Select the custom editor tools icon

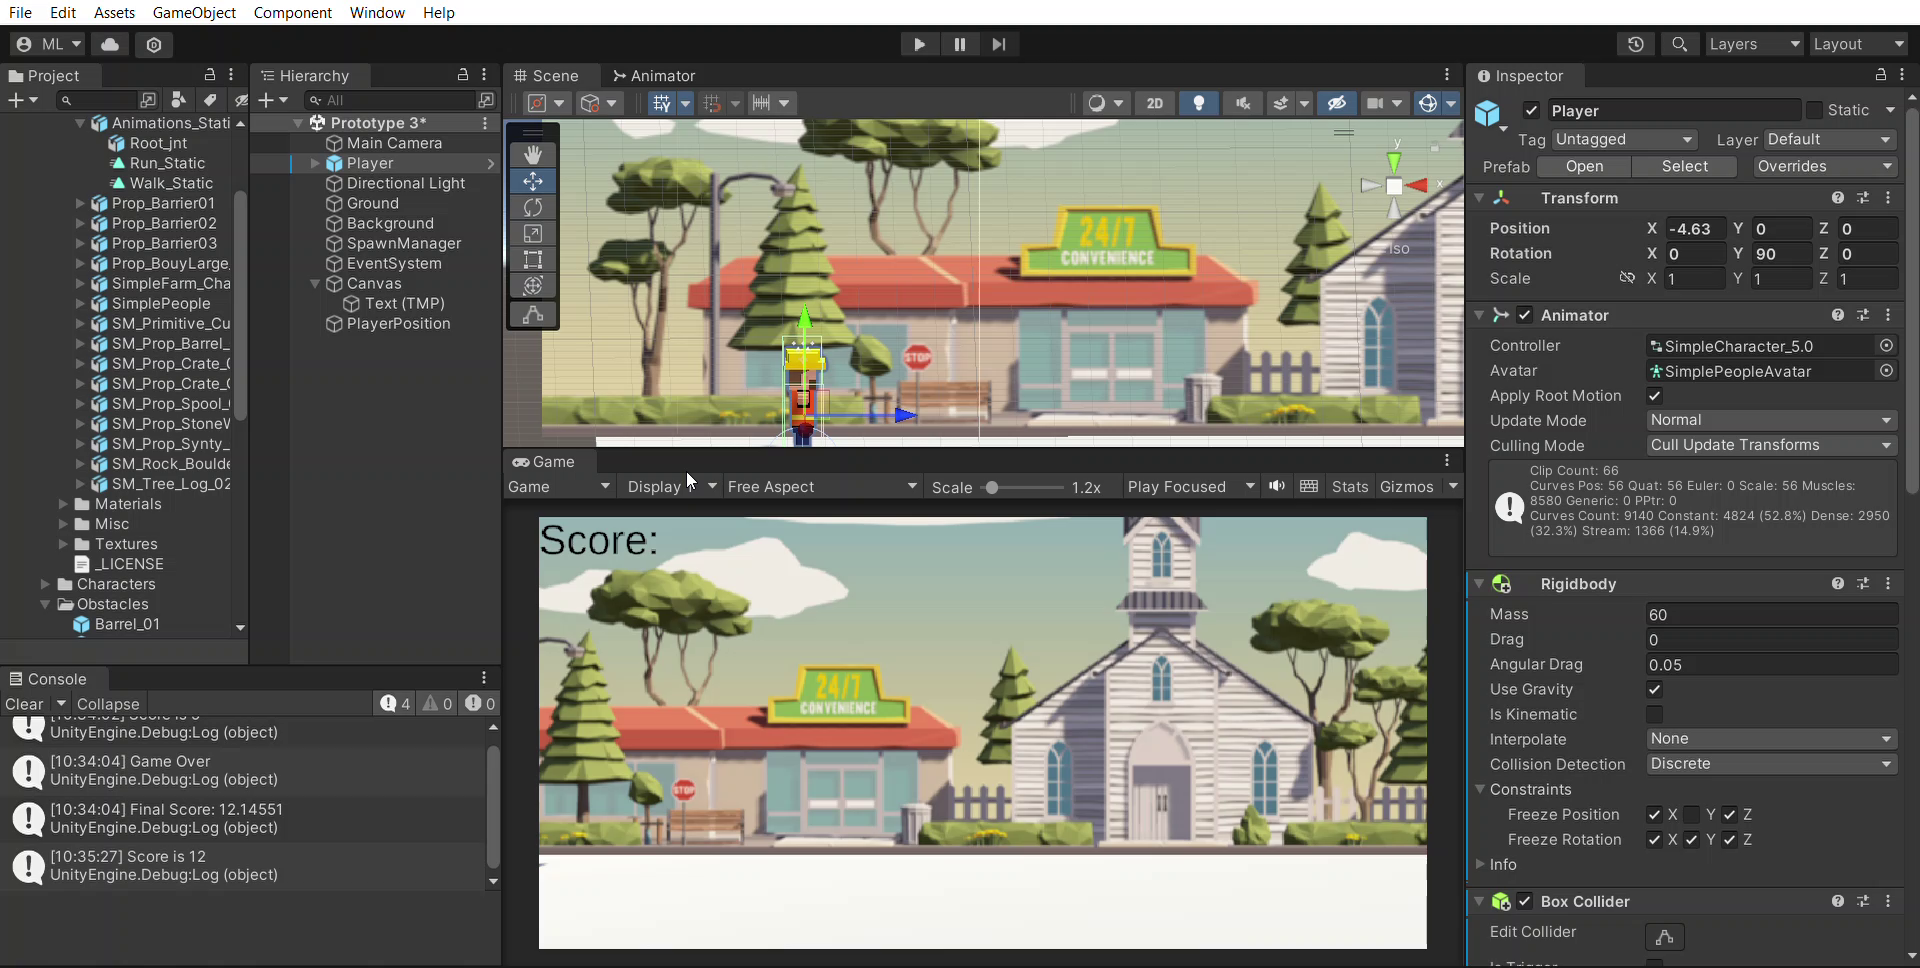[533, 314]
